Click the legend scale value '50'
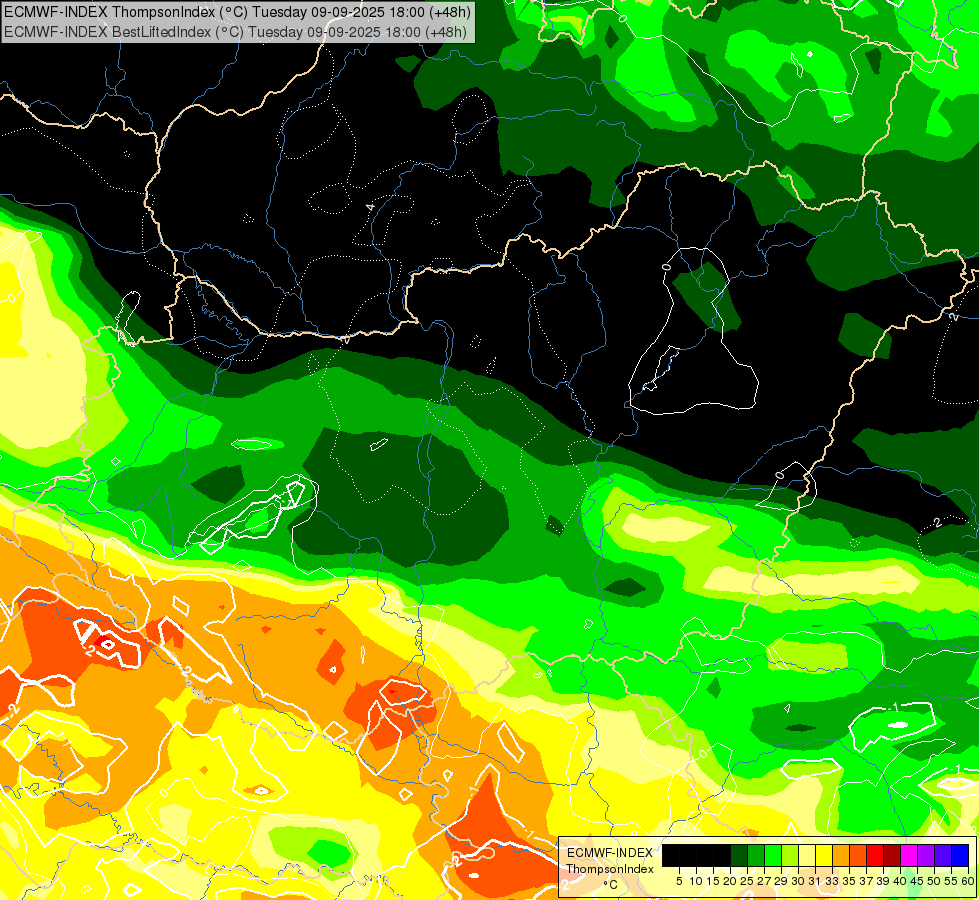Image resolution: width=979 pixels, height=900 pixels. click(934, 881)
